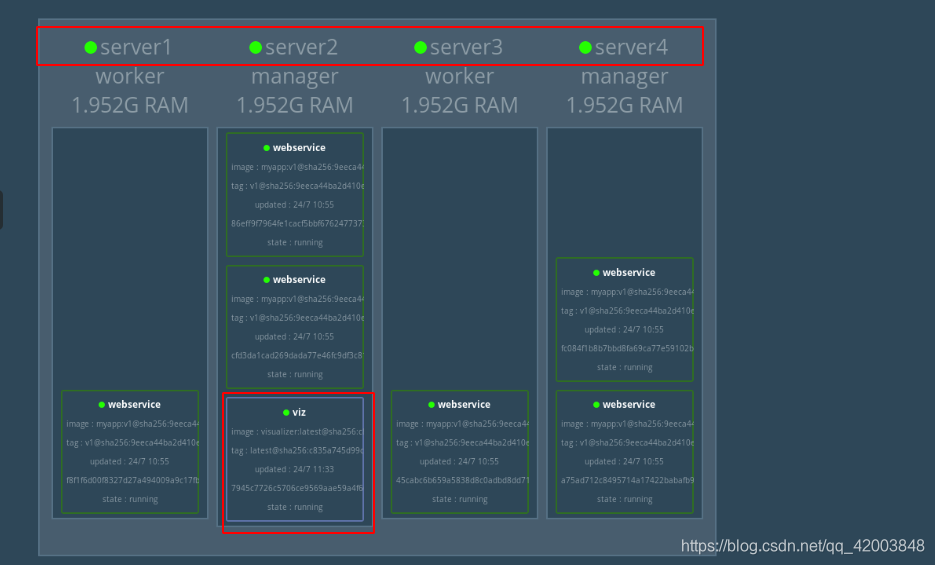Click the 1.952G RAM text under server4

624,105
